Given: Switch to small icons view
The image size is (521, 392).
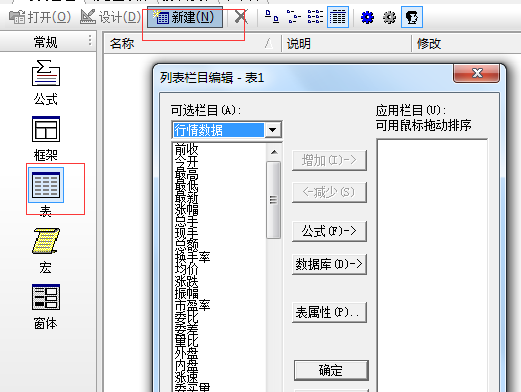Looking at the screenshot, I should (x=294, y=17).
